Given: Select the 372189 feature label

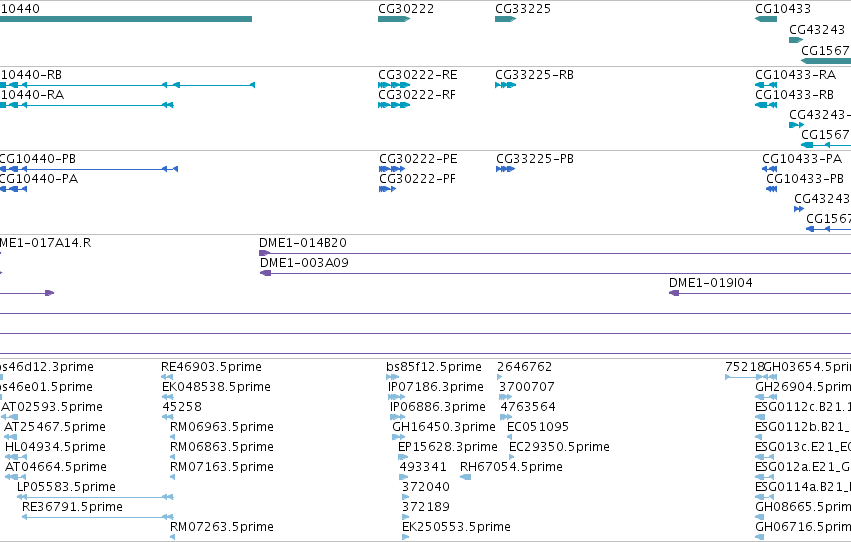Looking at the screenshot, I should pos(426,508).
